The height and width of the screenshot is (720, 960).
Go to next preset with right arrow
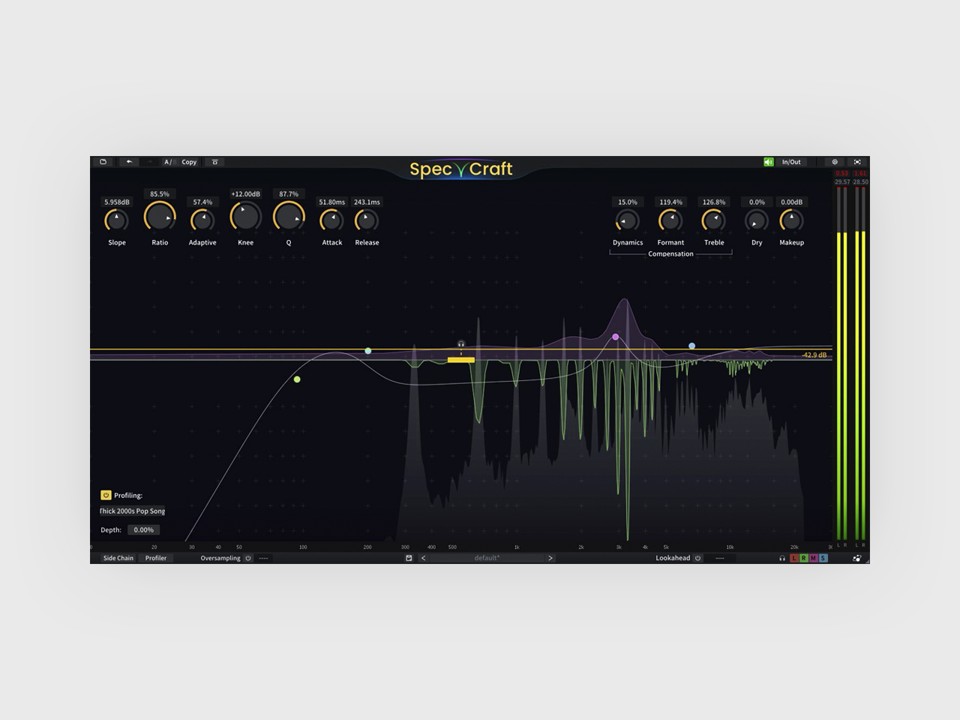coord(550,558)
